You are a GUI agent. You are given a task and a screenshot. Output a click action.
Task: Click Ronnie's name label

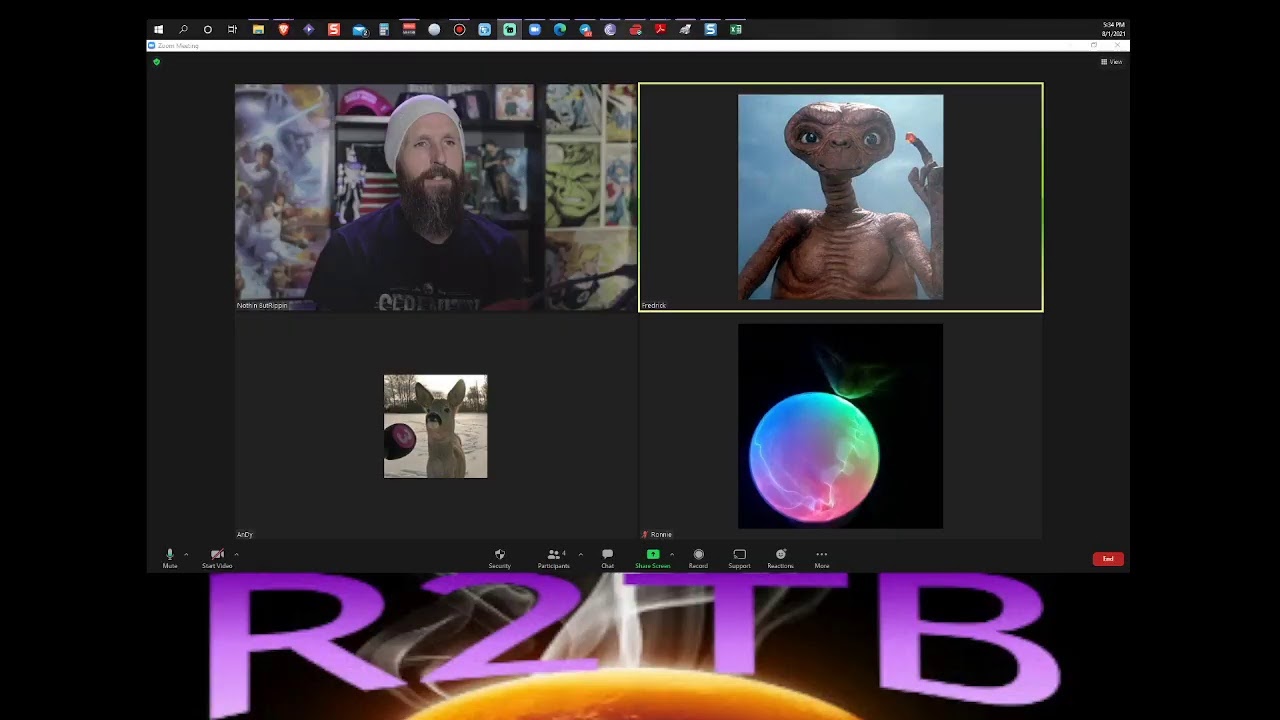[x=661, y=535]
